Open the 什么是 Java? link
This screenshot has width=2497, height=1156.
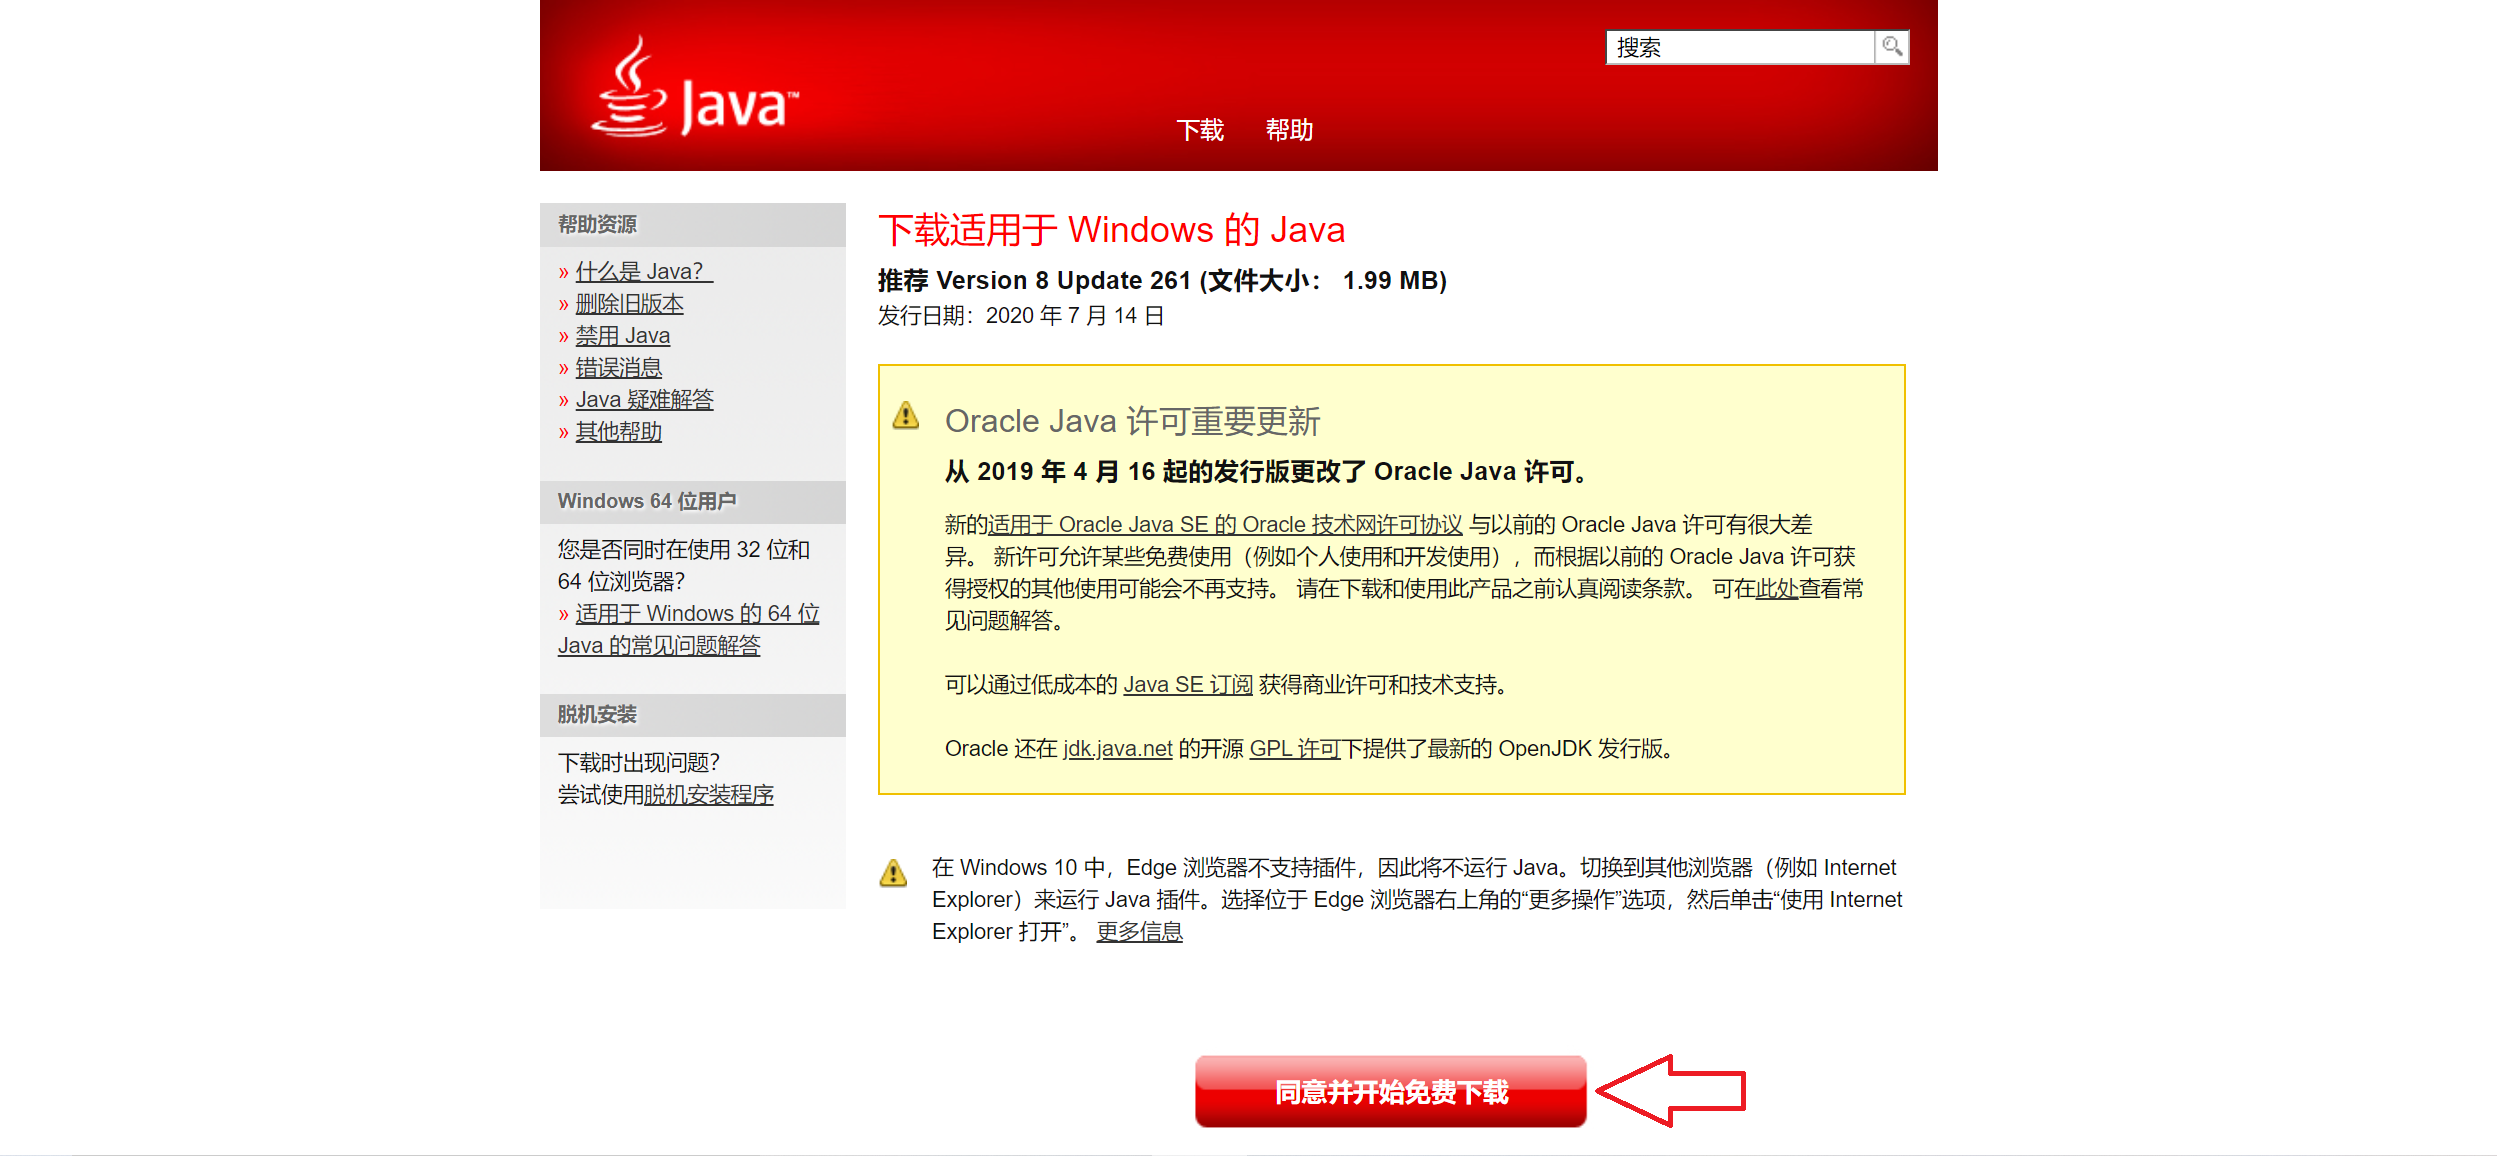coord(644,271)
